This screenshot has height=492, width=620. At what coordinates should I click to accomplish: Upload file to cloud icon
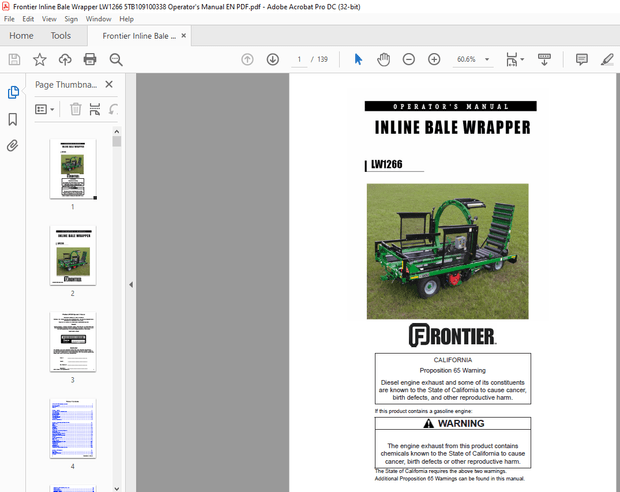(65, 60)
